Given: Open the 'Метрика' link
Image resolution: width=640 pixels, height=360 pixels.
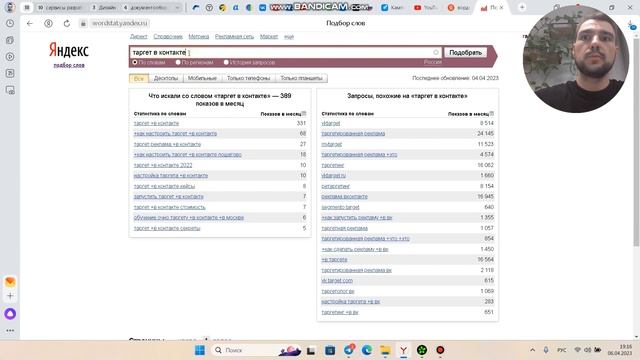Looking at the screenshot, I should (199, 37).
